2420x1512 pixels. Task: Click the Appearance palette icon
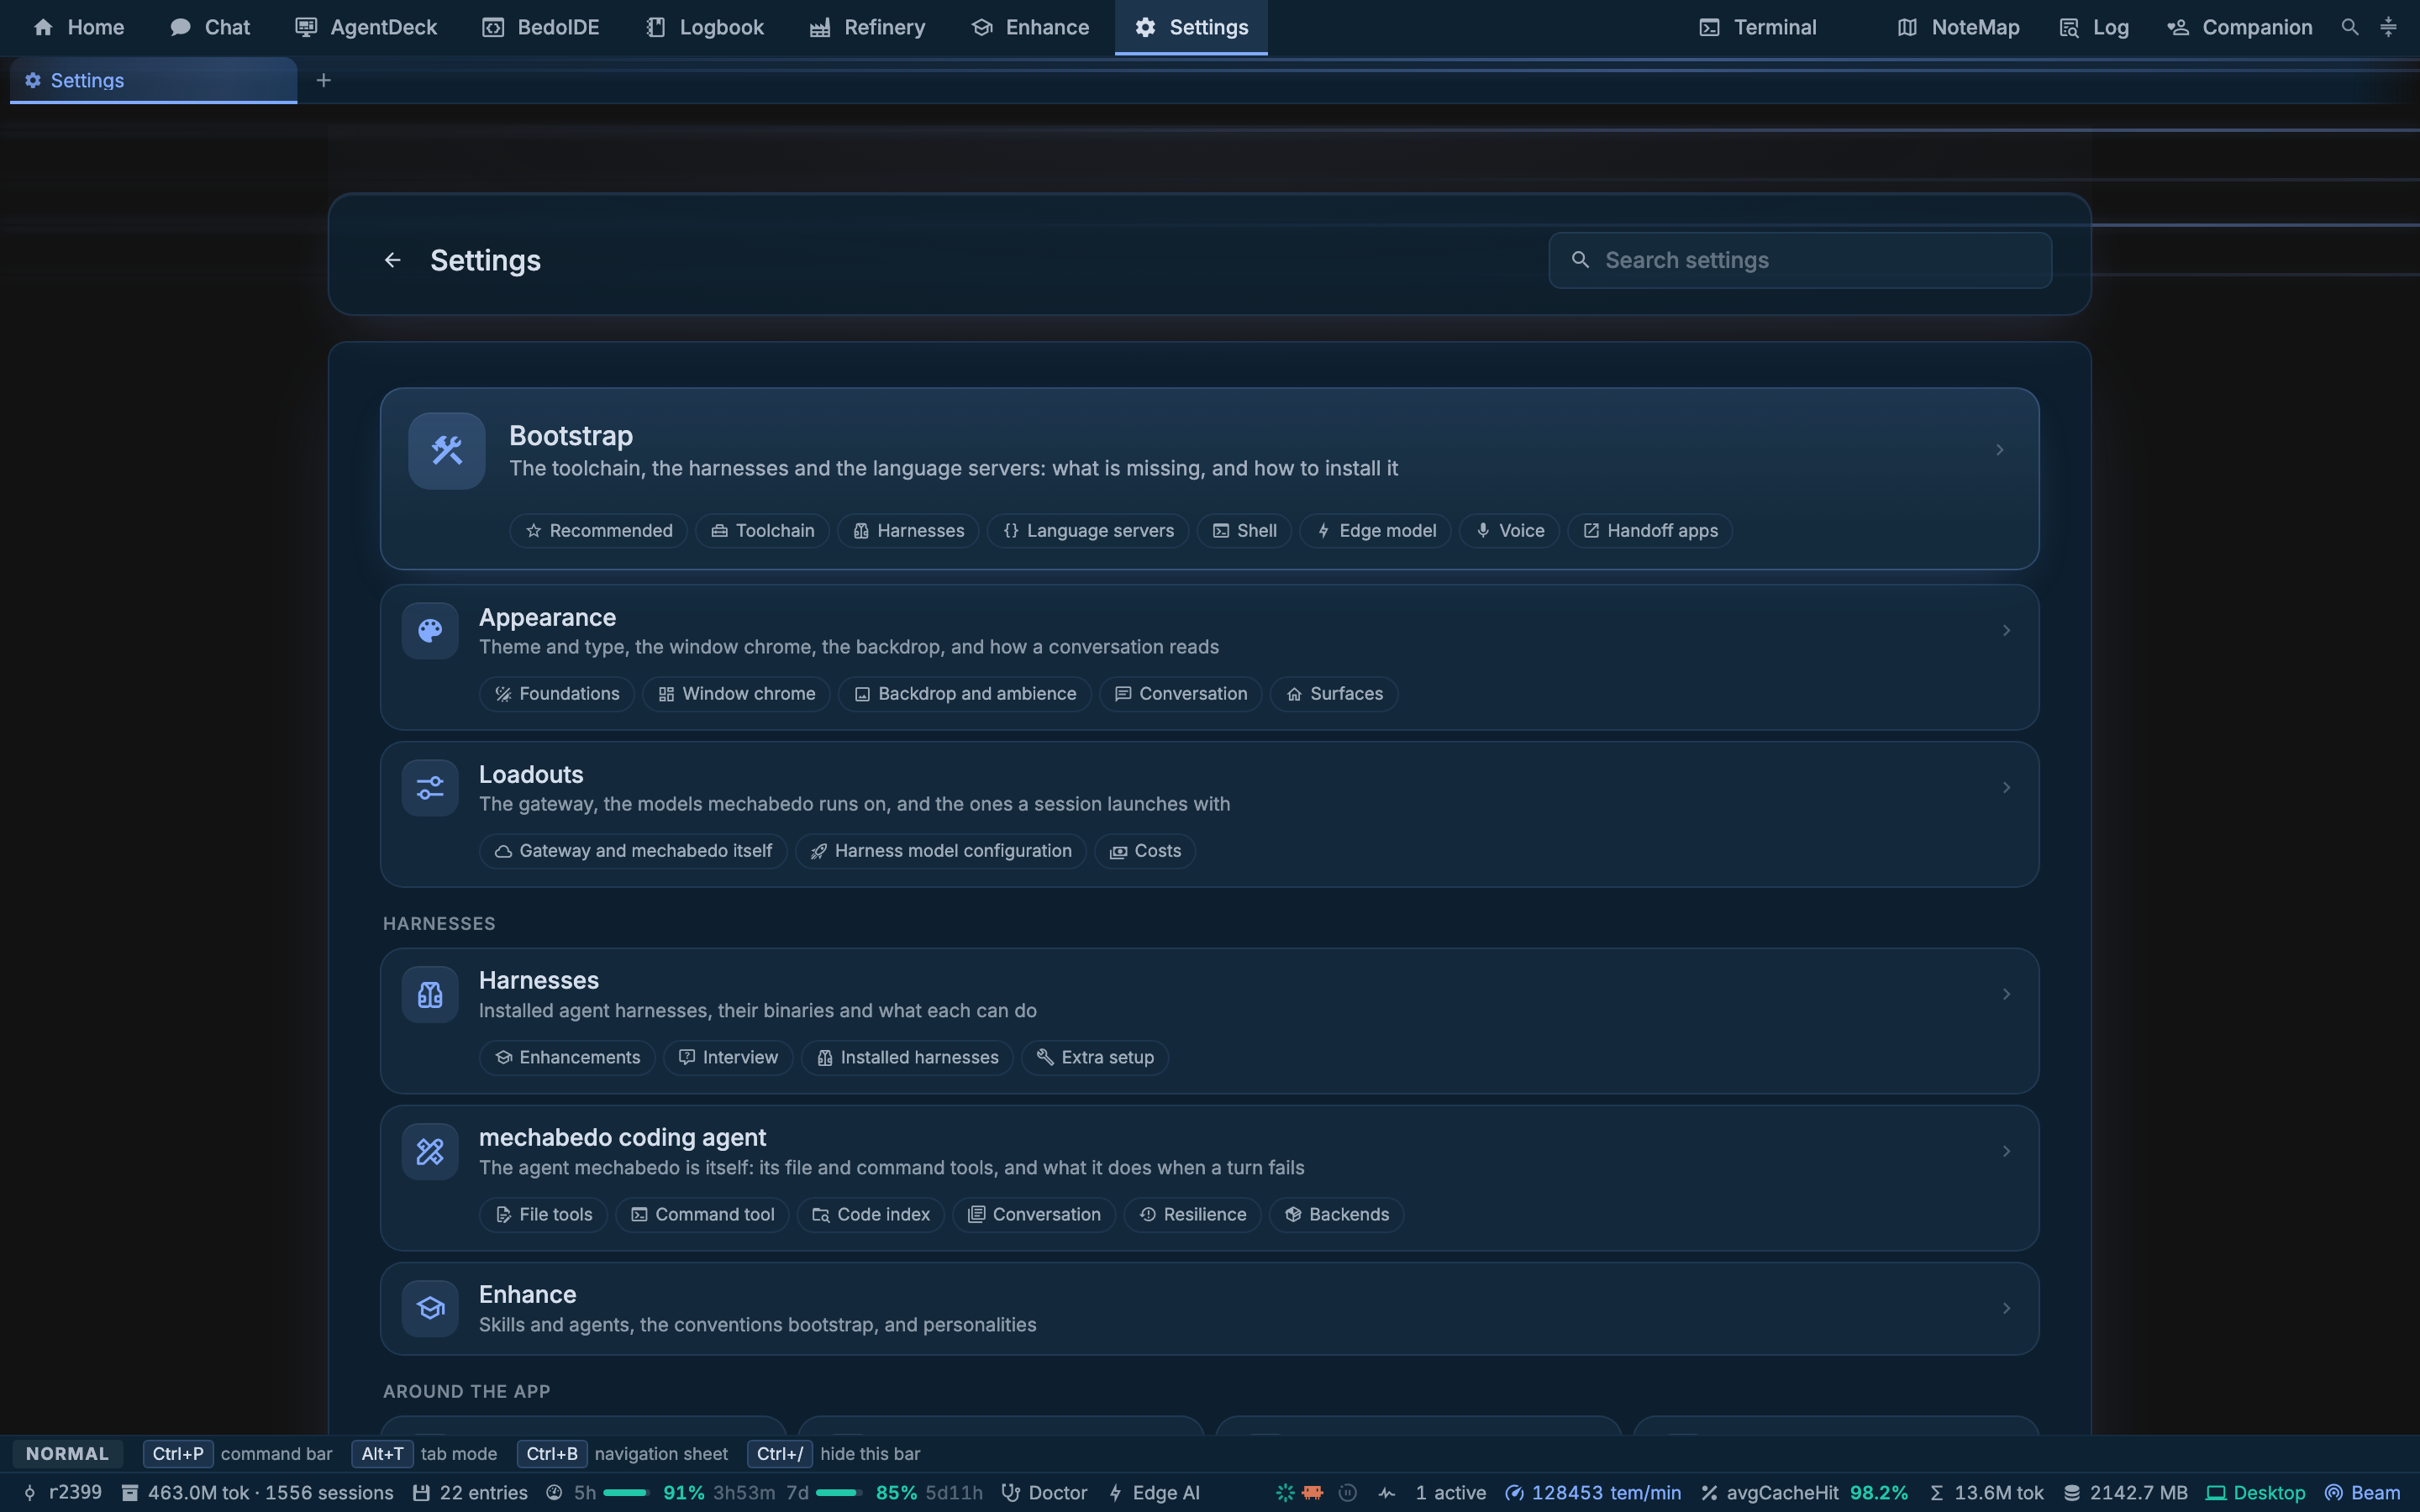[x=430, y=631]
